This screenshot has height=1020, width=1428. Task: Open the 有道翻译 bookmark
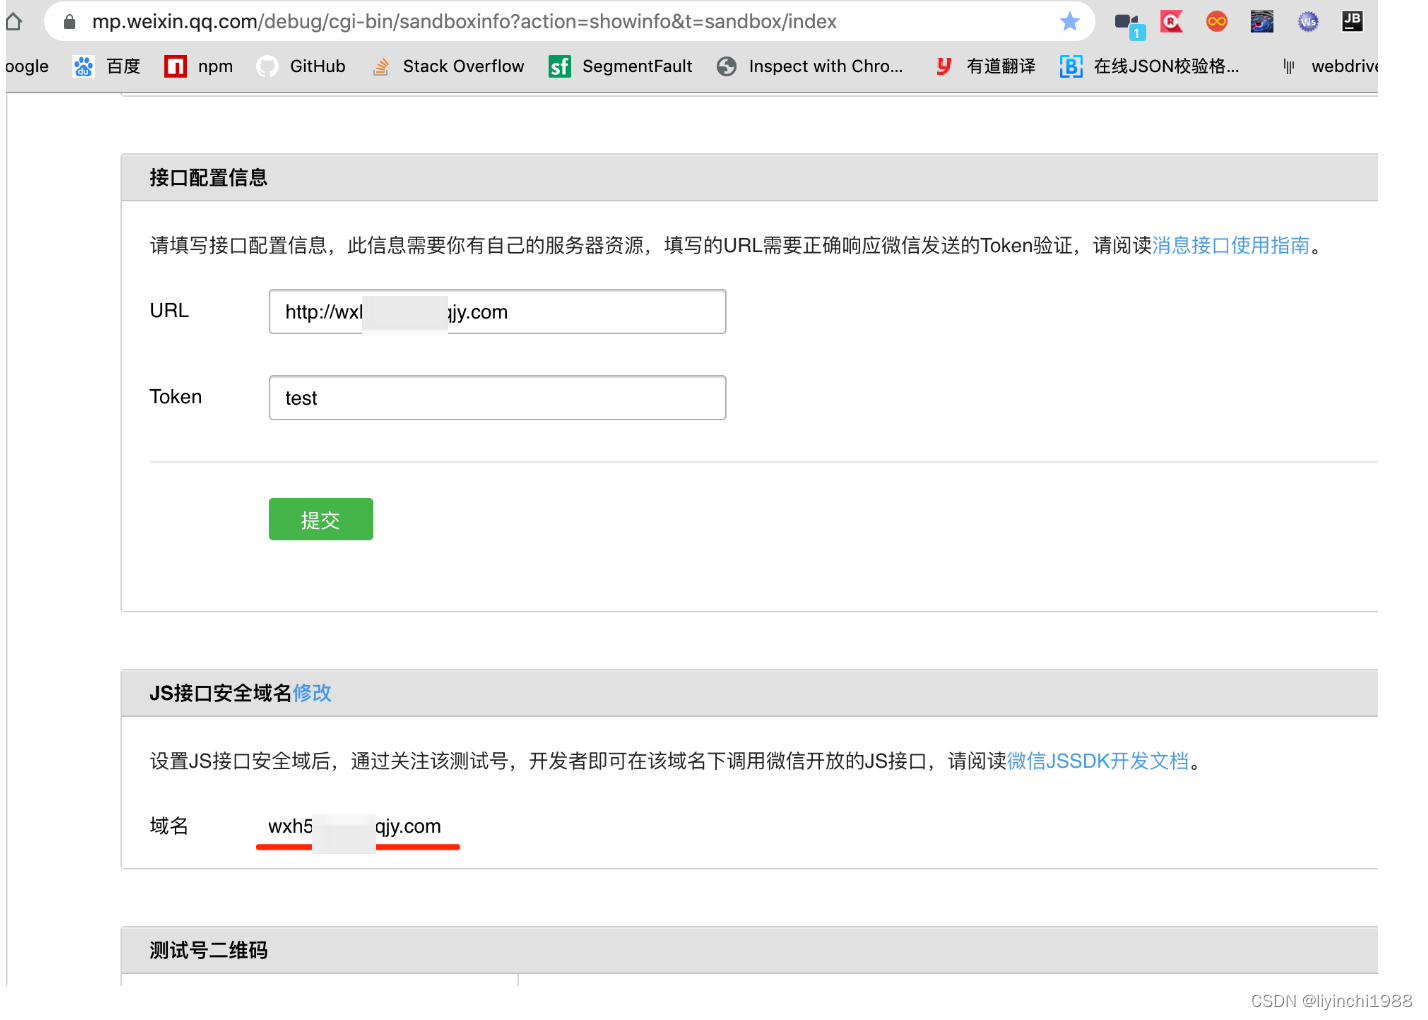click(986, 66)
